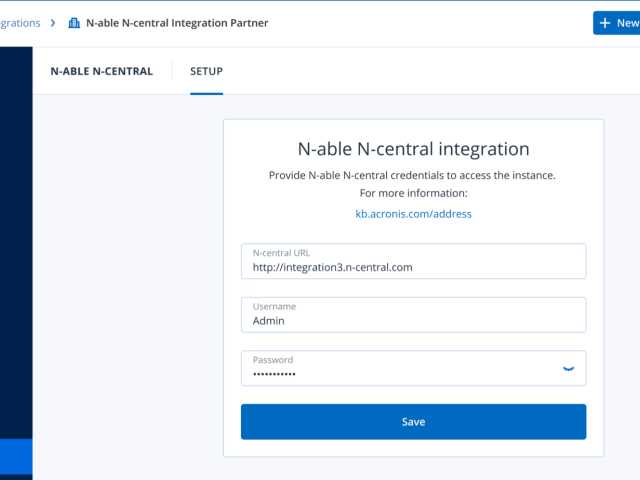Focus the N-central URL field
Screen dimensions: 640x480
coord(413,261)
